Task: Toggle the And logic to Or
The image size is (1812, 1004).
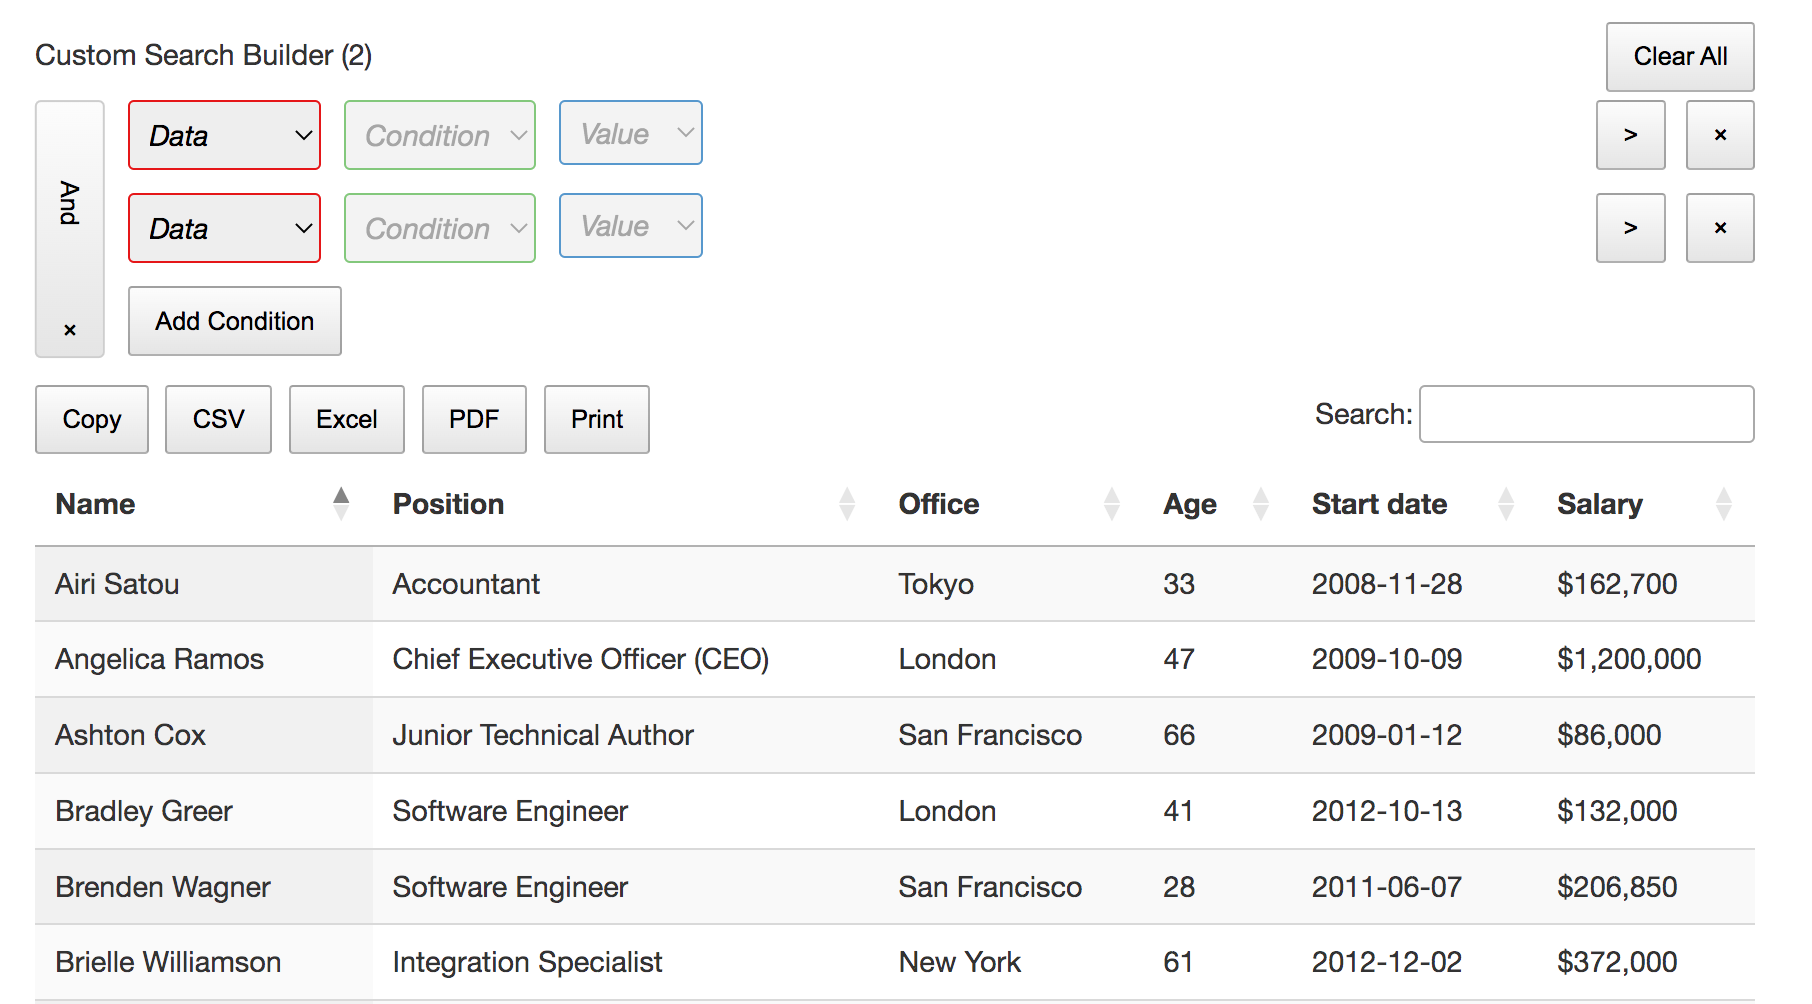Action: tap(69, 203)
